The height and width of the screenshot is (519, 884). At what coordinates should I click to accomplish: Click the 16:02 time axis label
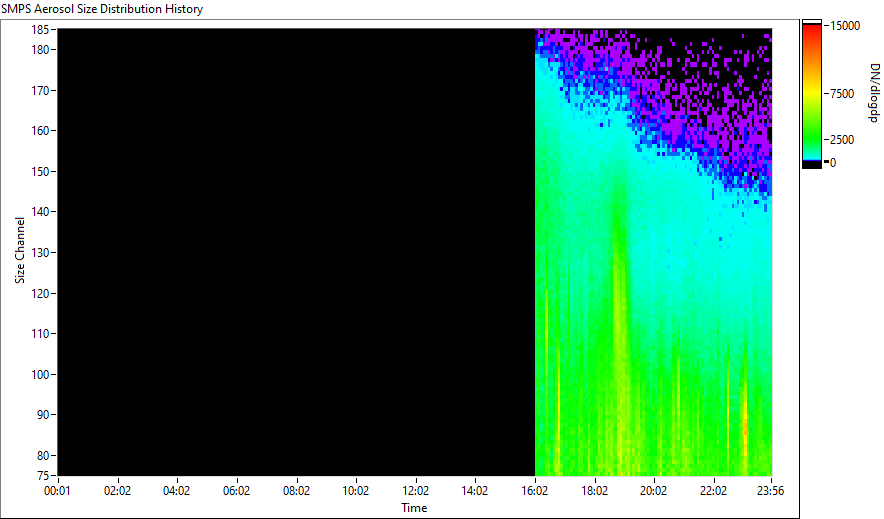[534, 491]
